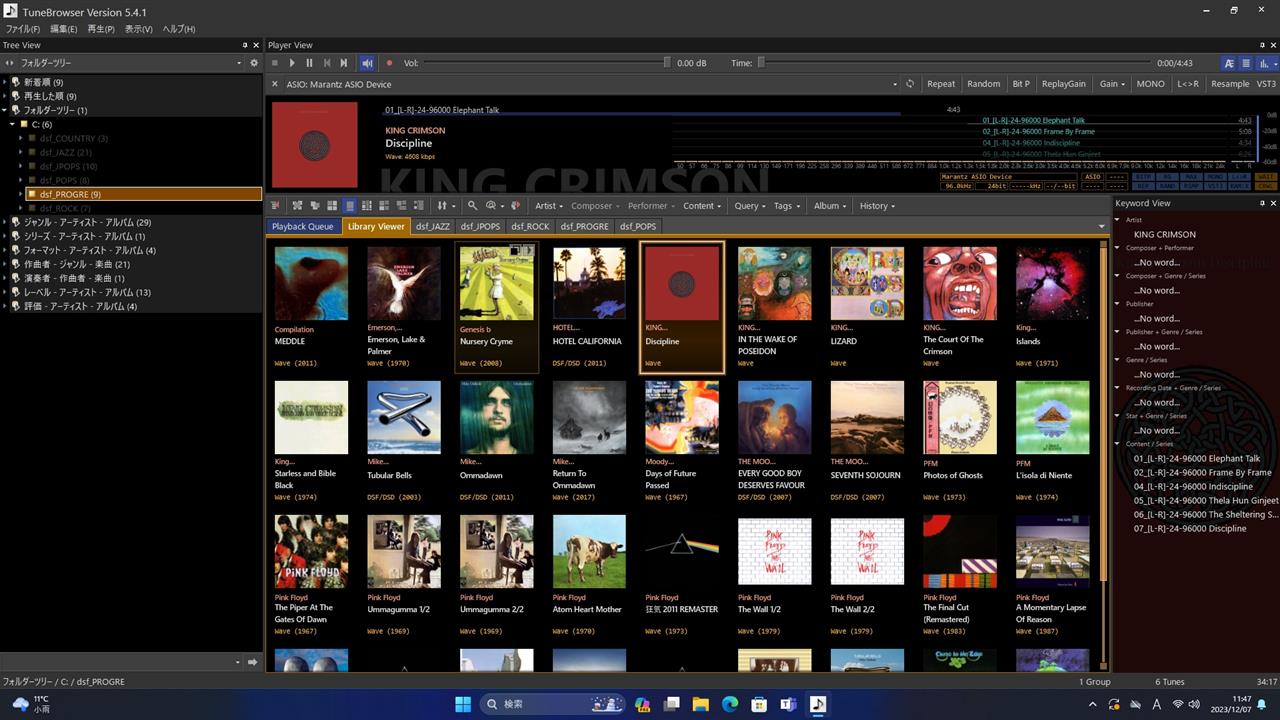
Task: Open Microsoft Edge from the taskbar
Action: [x=730, y=704]
